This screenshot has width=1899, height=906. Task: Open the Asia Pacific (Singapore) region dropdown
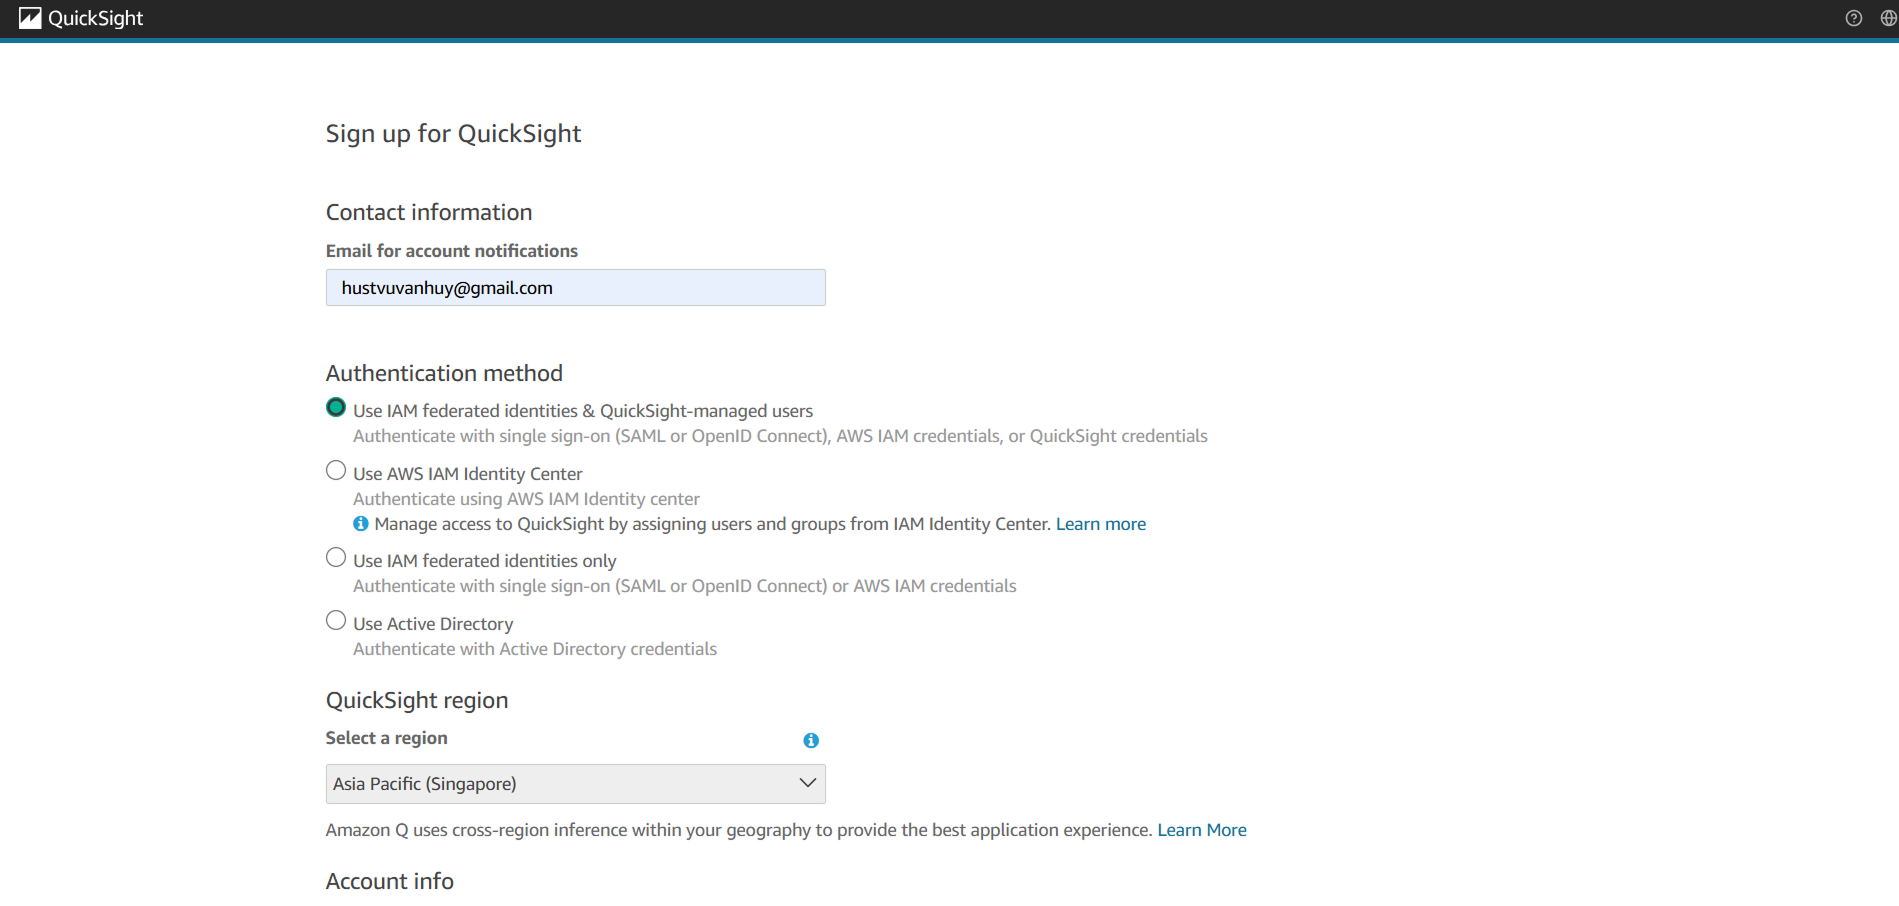coord(560,784)
